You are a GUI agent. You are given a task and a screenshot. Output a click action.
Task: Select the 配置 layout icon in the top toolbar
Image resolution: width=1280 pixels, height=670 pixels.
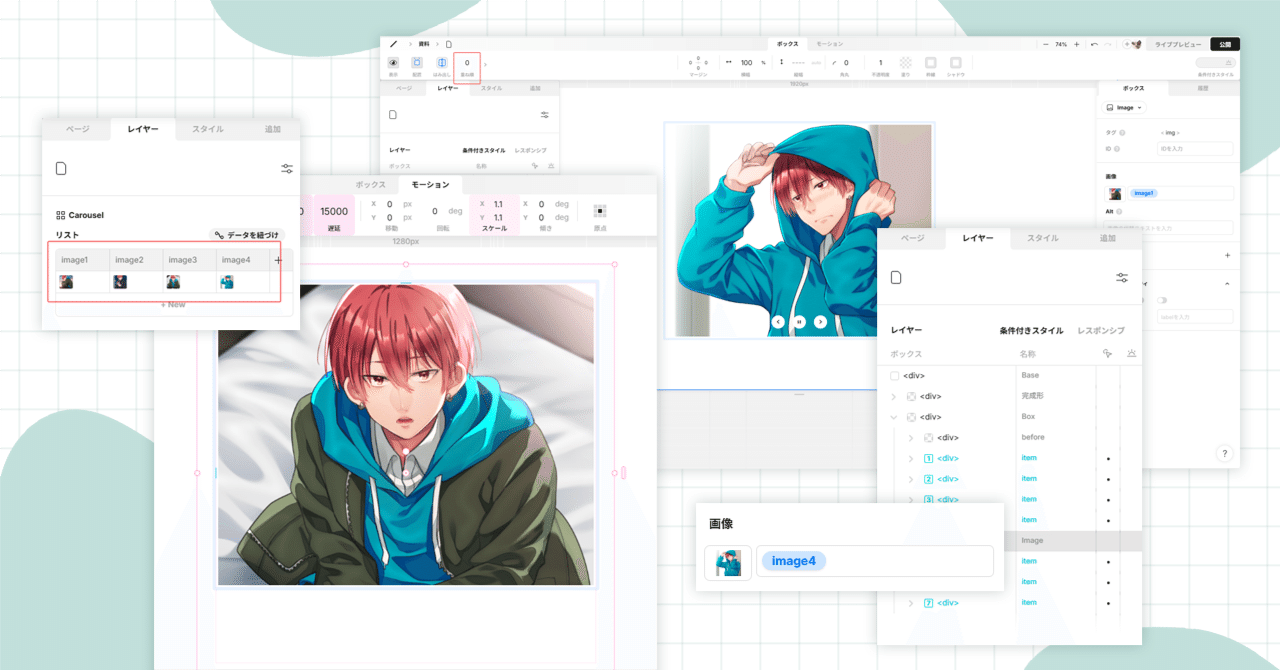[417, 62]
